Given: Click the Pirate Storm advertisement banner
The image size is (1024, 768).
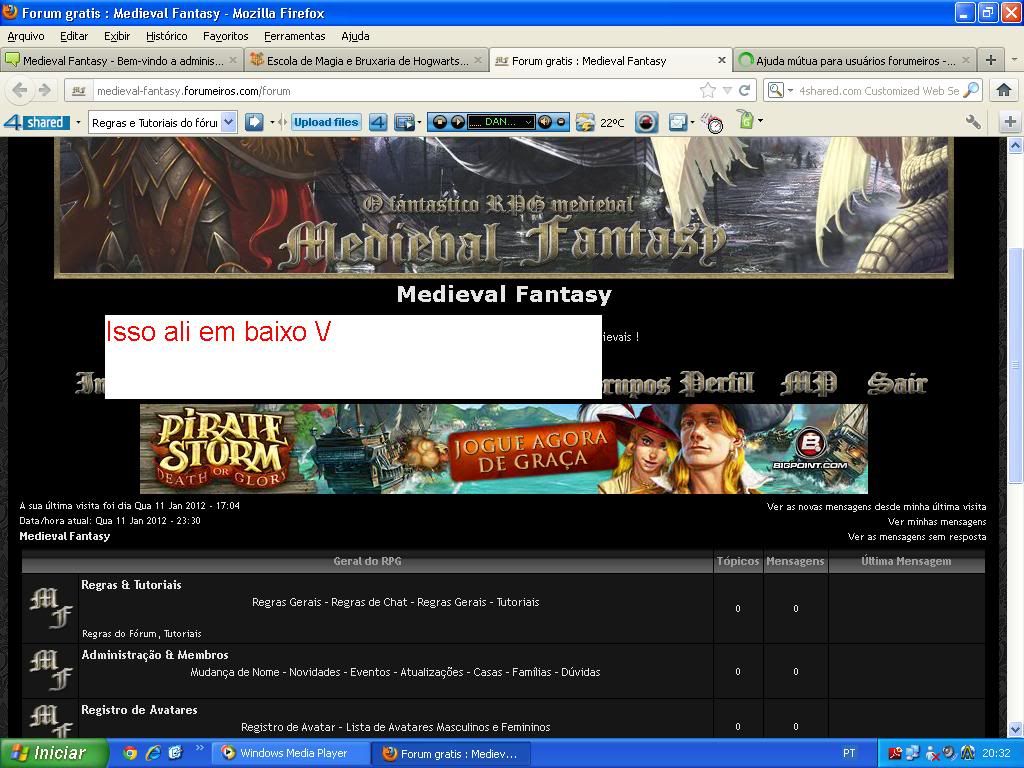Looking at the screenshot, I should [x=504, y=449].
